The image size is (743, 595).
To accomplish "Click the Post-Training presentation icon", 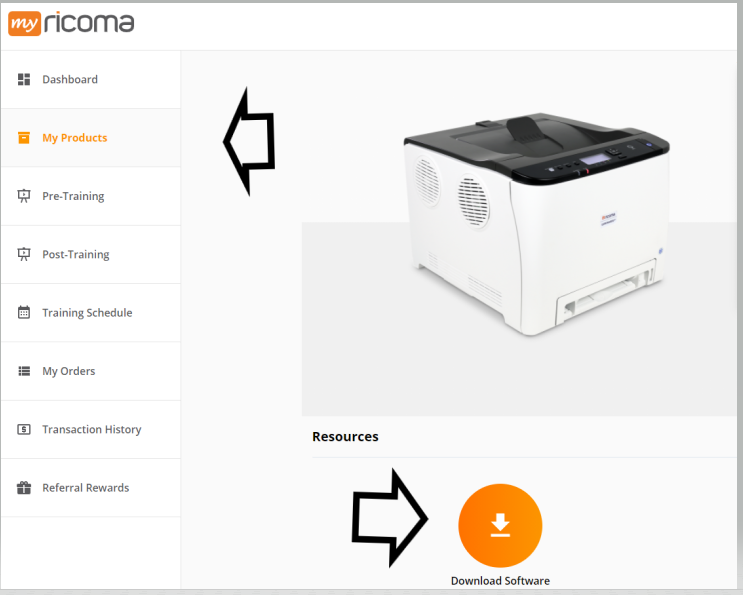I will (x=24, y=254).
